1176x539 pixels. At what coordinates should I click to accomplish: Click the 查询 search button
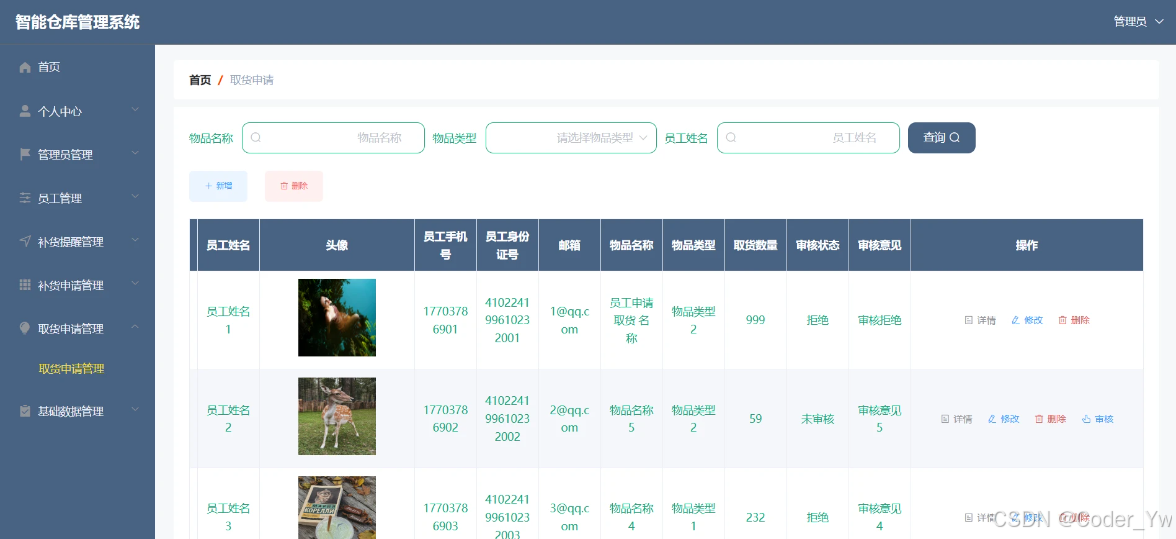coord(941,138)
